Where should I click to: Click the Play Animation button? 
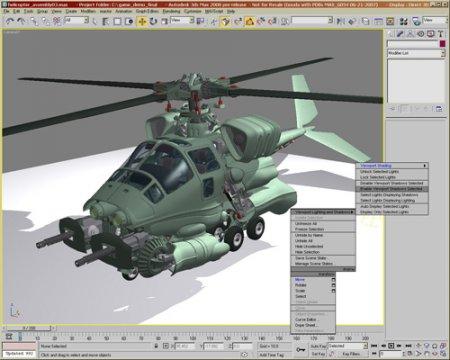pyautogui.click(x=391, y=346)
